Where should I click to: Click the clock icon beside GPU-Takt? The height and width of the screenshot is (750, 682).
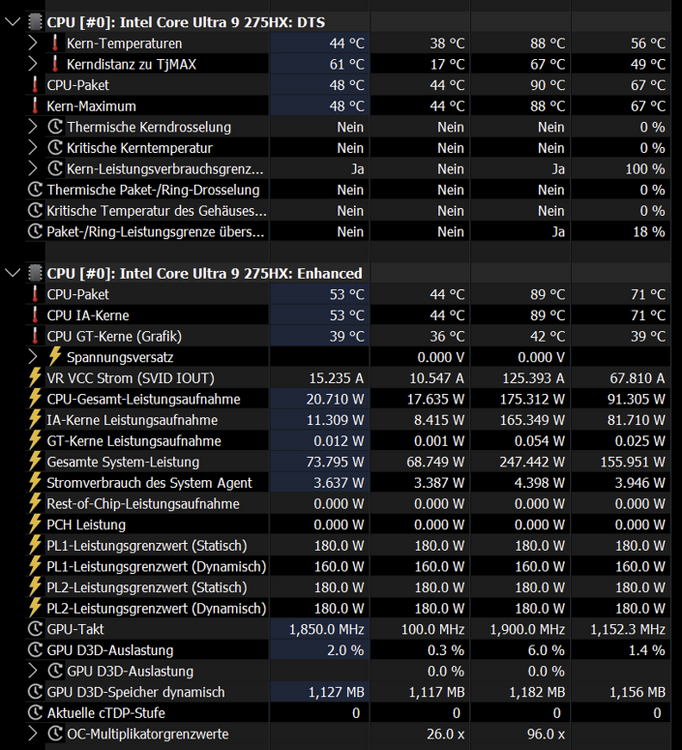[x=34, y=629]
